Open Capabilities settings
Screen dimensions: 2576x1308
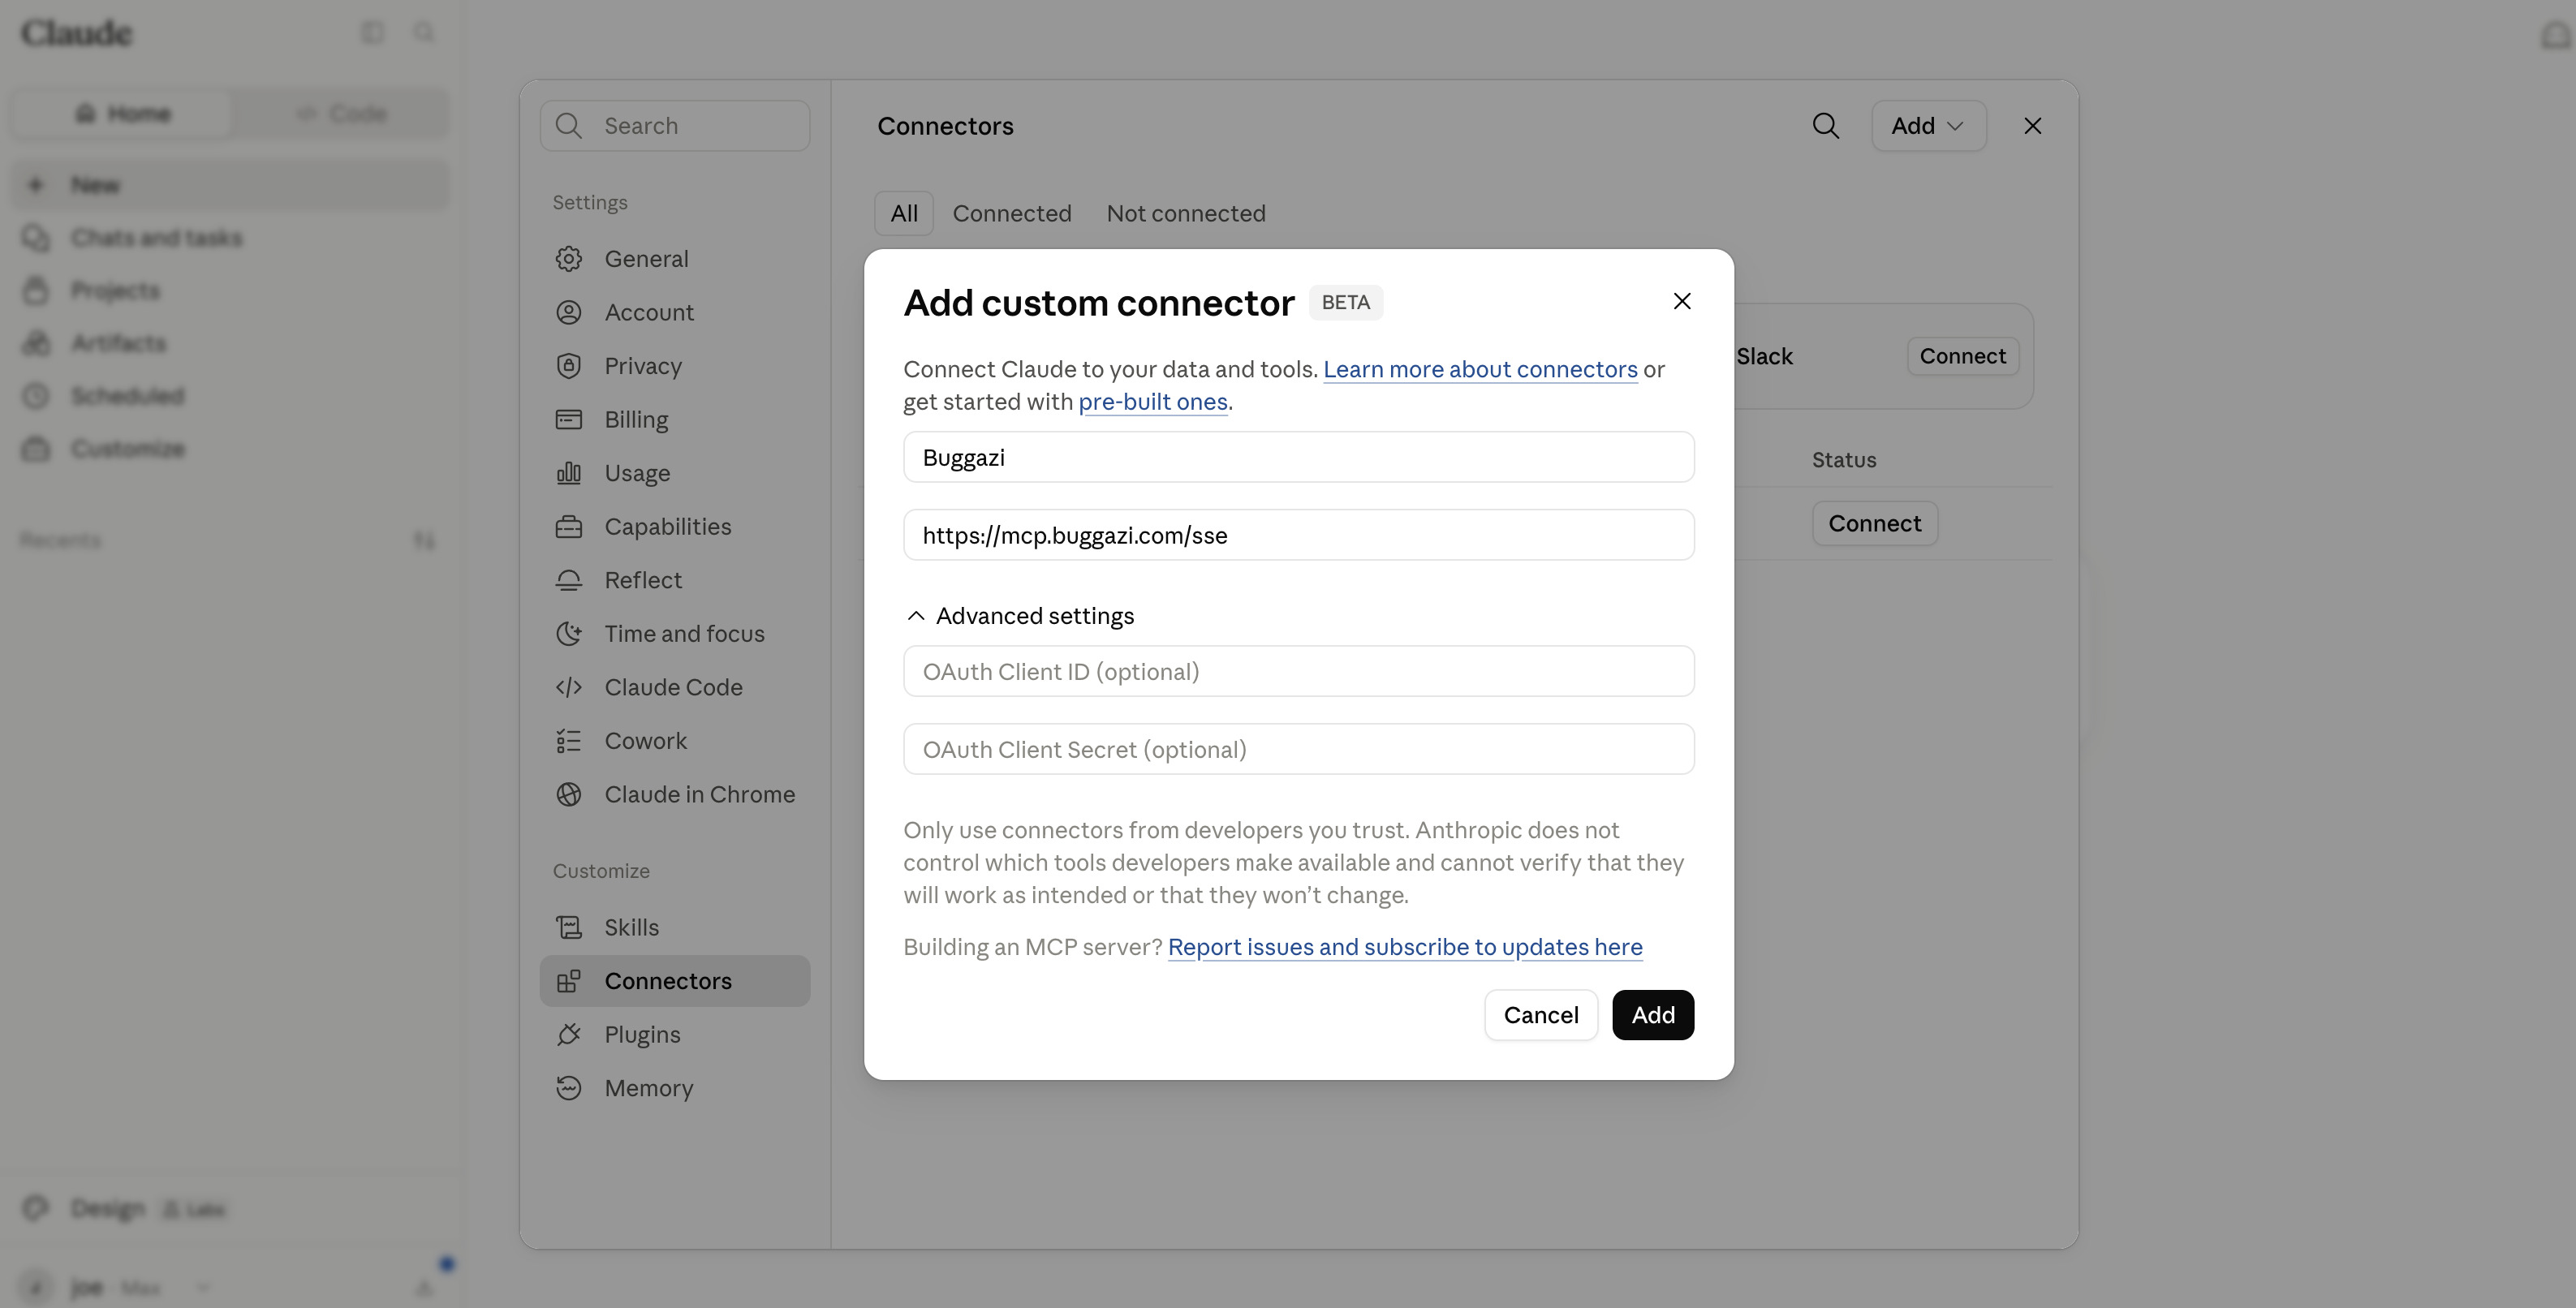(675, 527)
